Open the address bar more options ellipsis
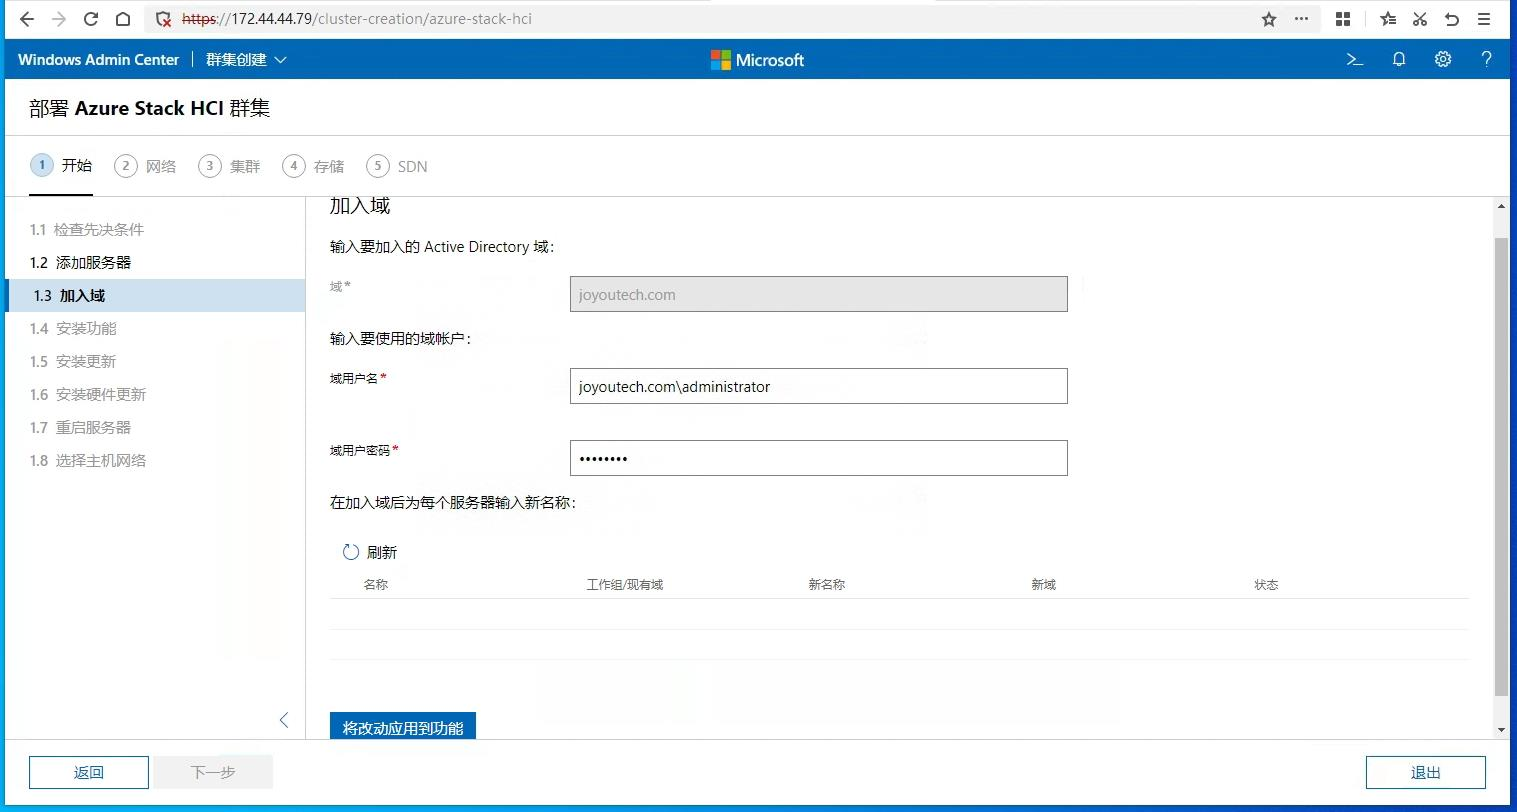 (1301, 19)
